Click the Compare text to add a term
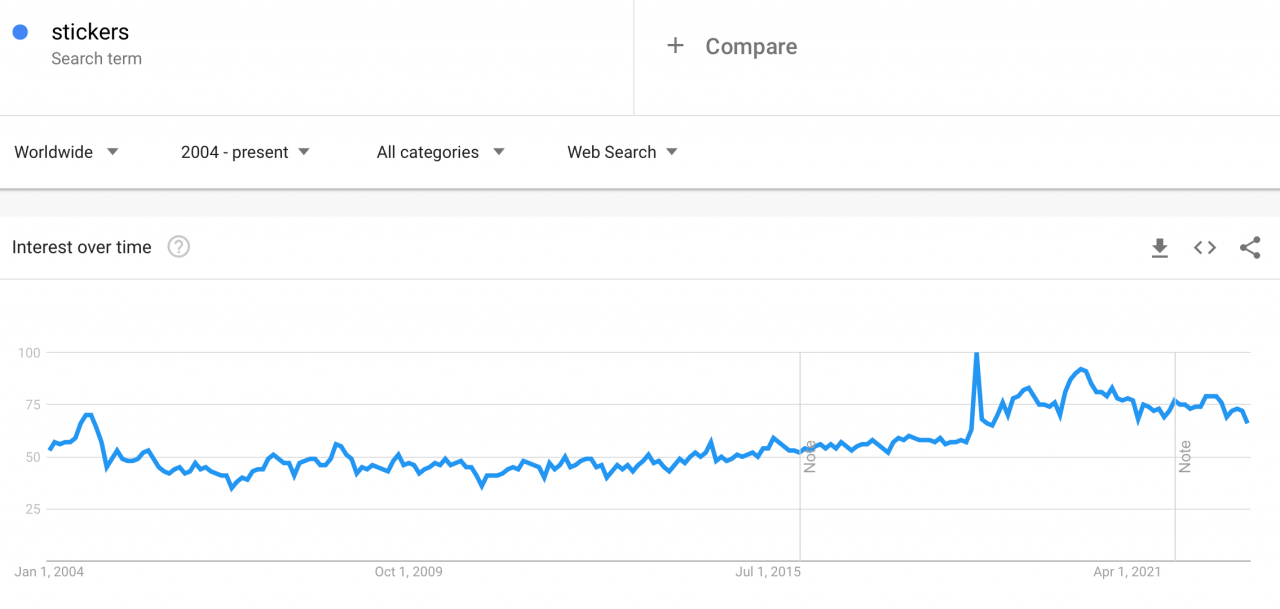 (751, 47)
